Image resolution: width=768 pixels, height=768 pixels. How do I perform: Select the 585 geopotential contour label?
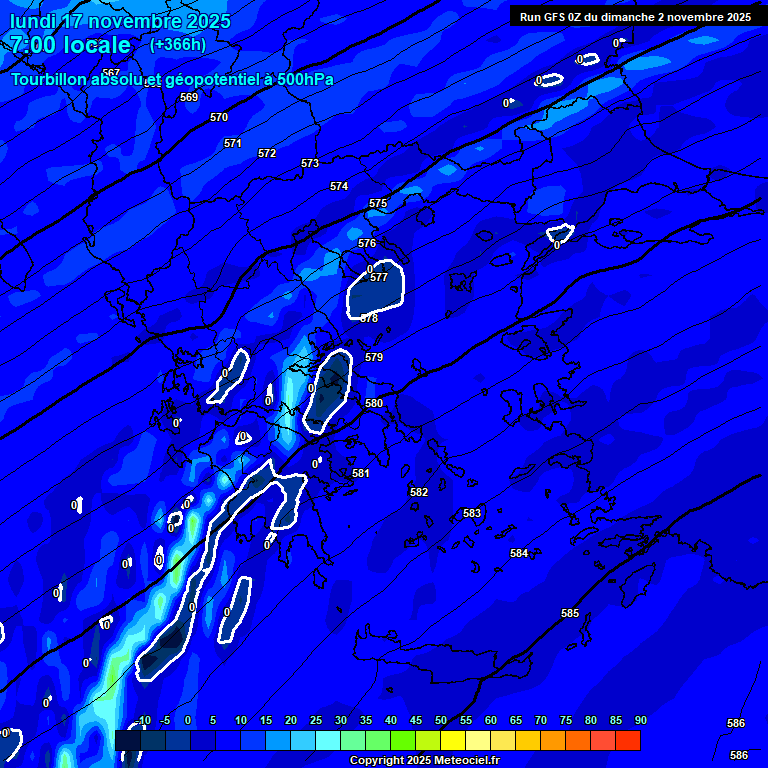point(570,613)
